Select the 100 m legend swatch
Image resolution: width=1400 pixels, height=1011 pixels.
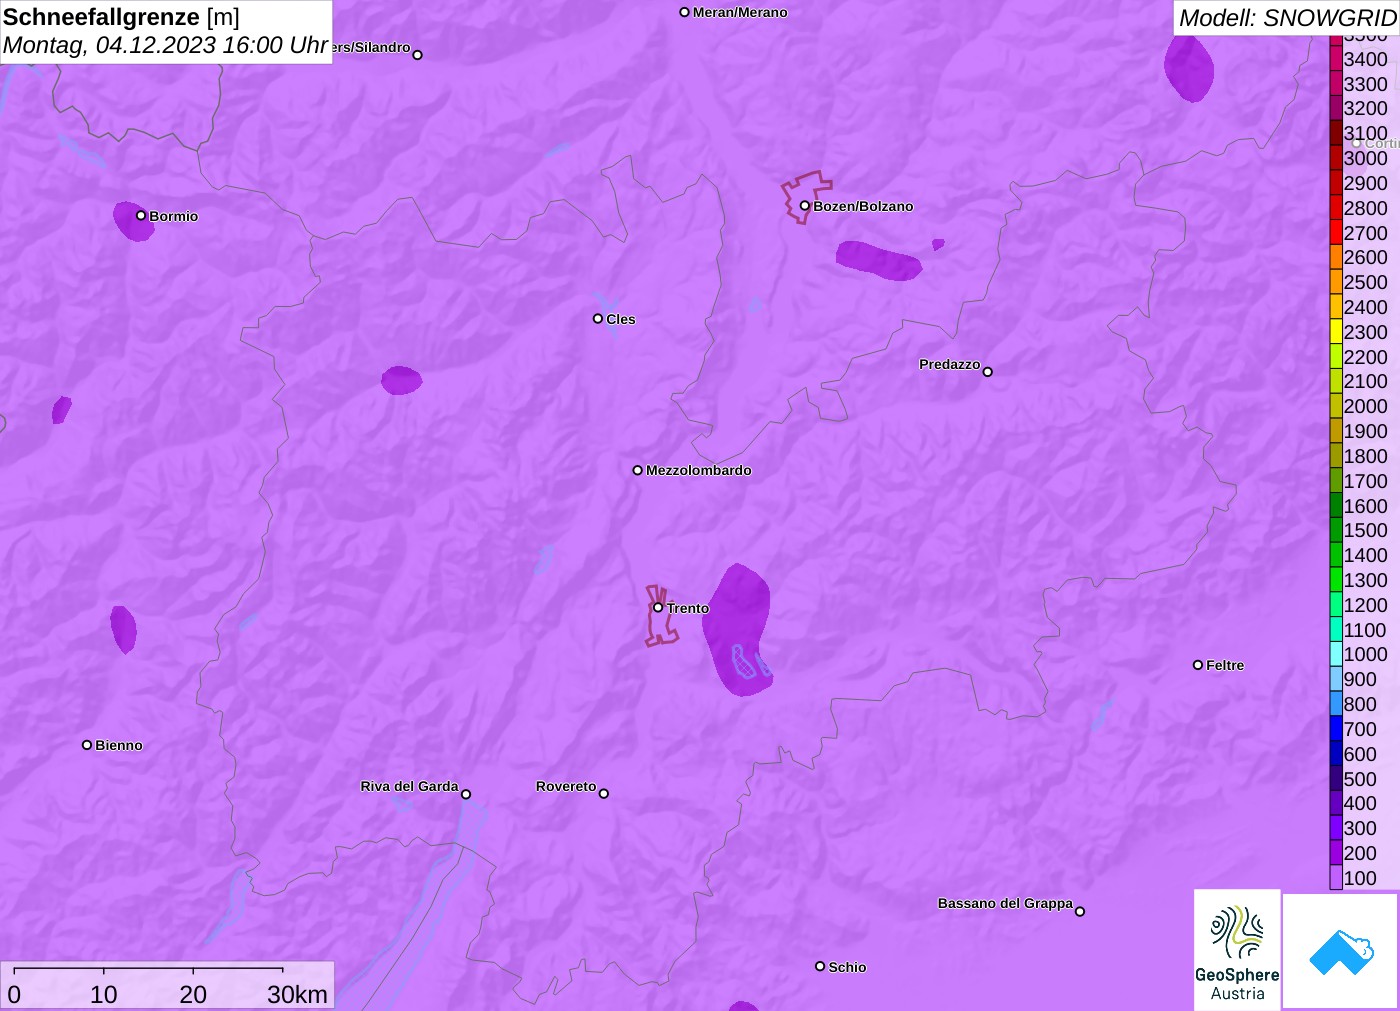(1336, 878)
